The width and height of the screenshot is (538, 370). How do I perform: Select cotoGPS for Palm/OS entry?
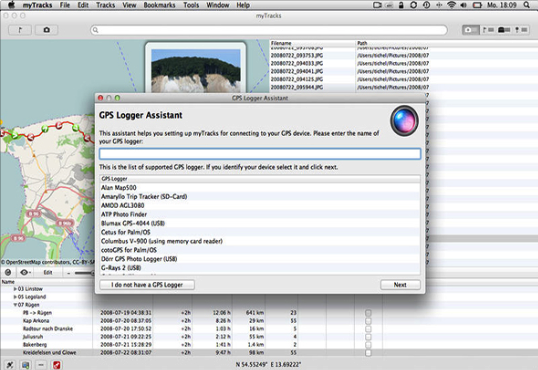(x=260, y=250)
